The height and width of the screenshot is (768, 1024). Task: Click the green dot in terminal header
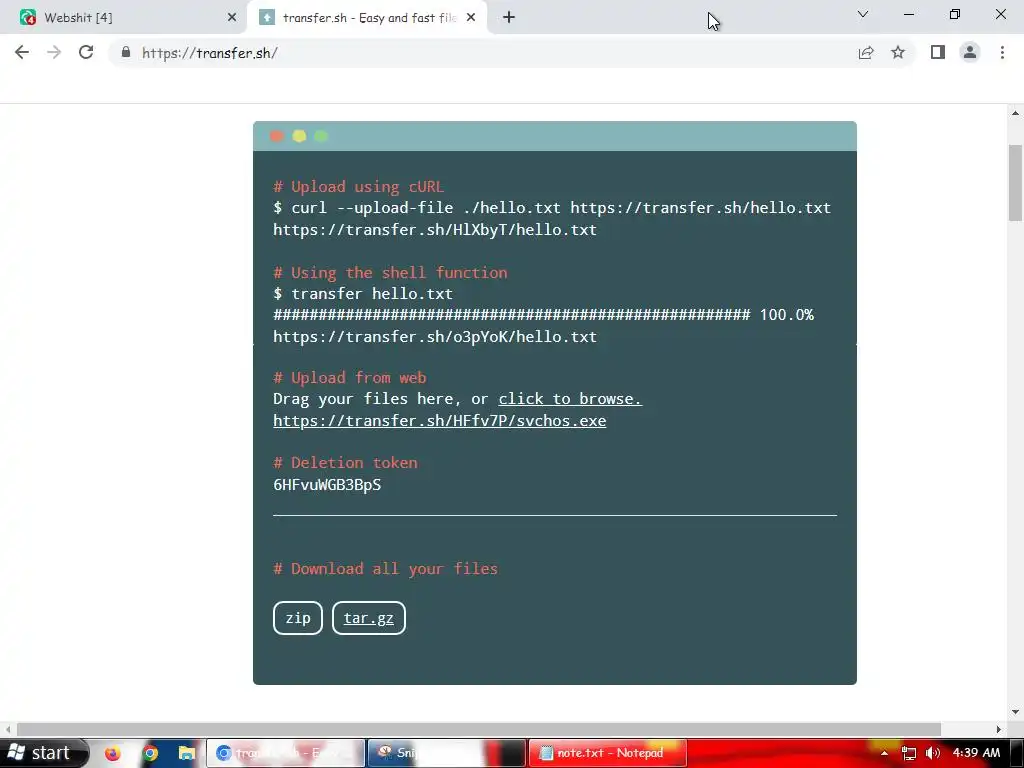pos(321,136)
